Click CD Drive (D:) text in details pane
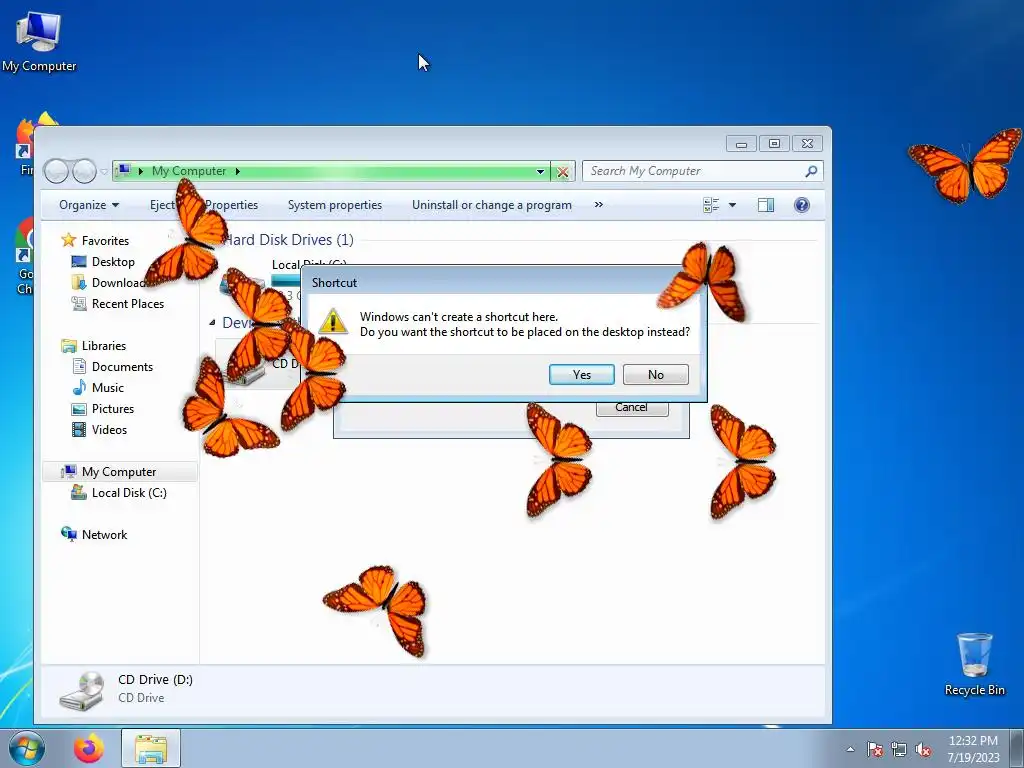1024x768 pixels. [x=155, y=680]
